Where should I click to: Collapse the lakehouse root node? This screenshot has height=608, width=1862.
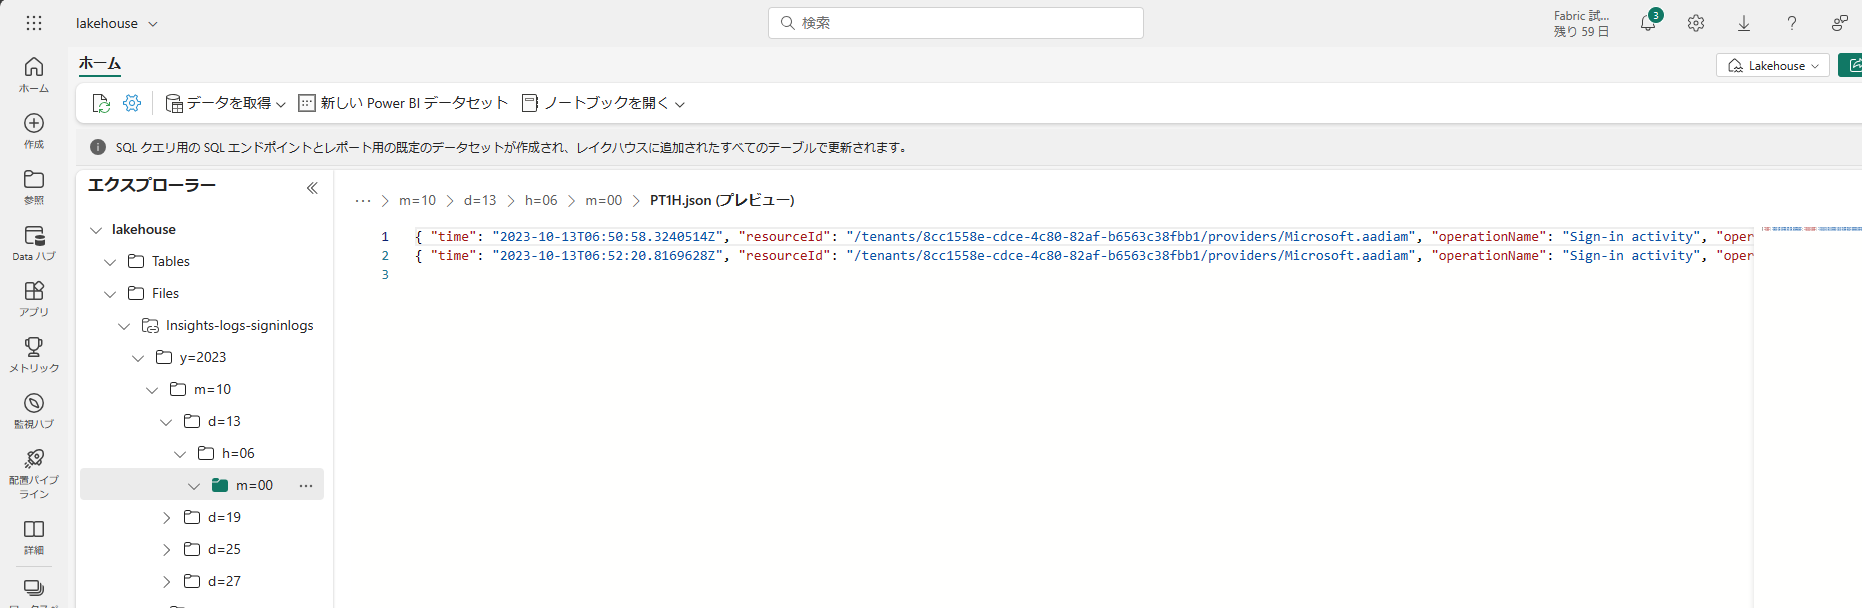point(96,230)
